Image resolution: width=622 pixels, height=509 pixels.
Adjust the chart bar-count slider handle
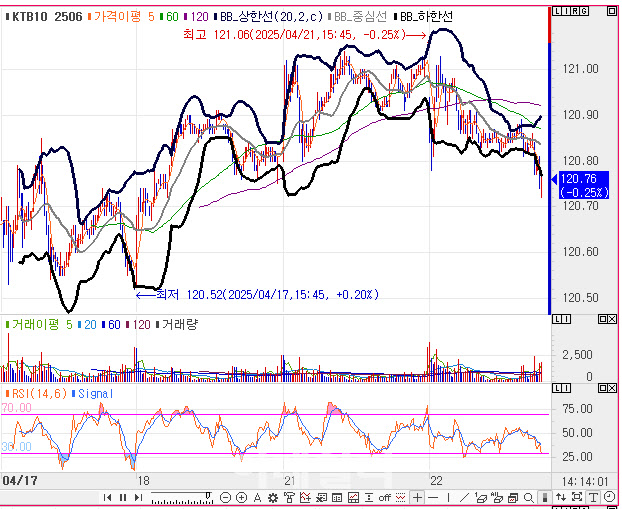click(208, 495)
